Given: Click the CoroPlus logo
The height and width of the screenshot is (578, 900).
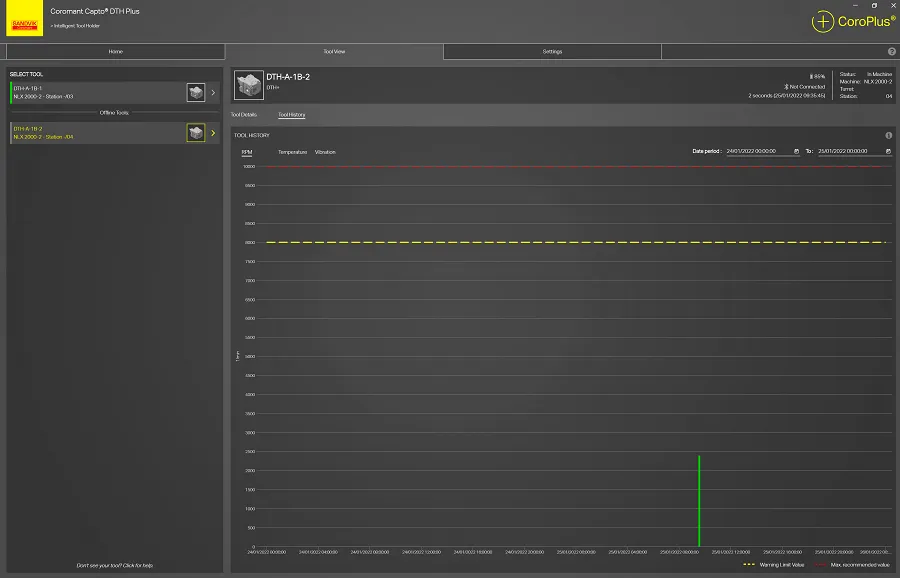Looking at the screenshot, I should [853, 21].
